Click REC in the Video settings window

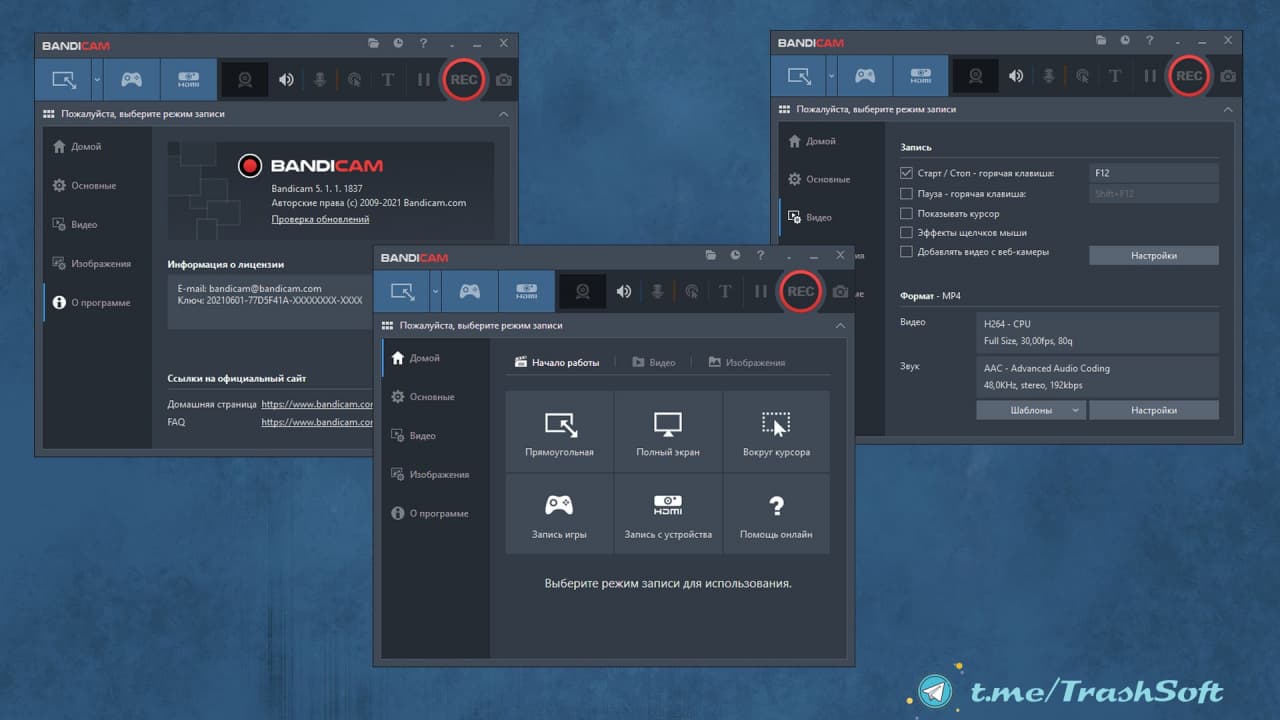[x=1189, y=76]
